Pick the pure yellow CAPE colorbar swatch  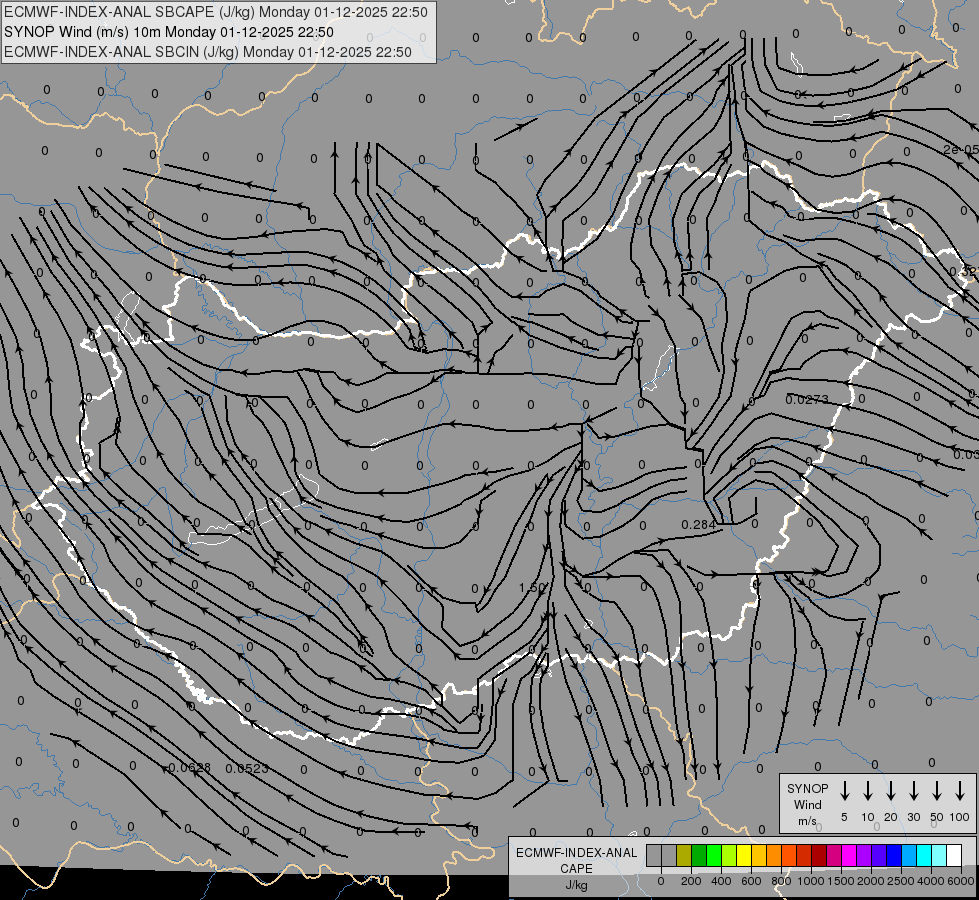pos(744,855)
